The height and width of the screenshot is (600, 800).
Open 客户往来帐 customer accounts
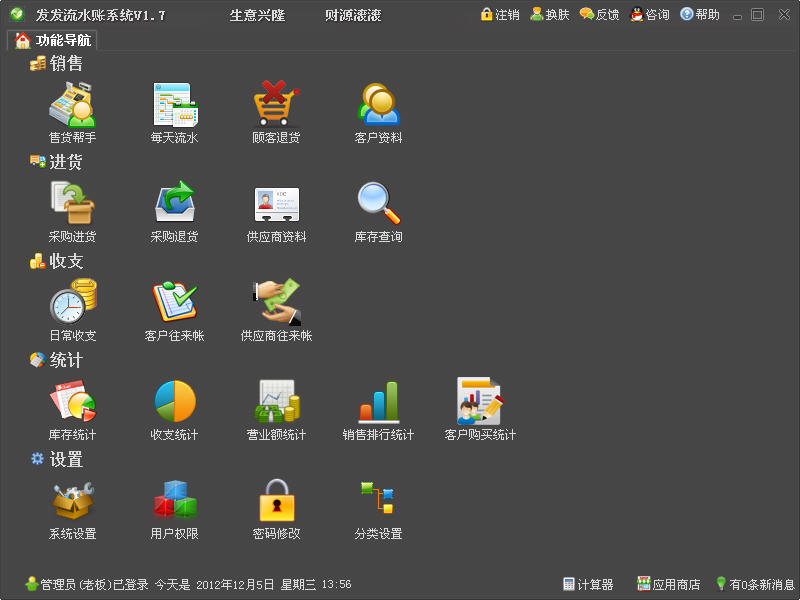174,310
